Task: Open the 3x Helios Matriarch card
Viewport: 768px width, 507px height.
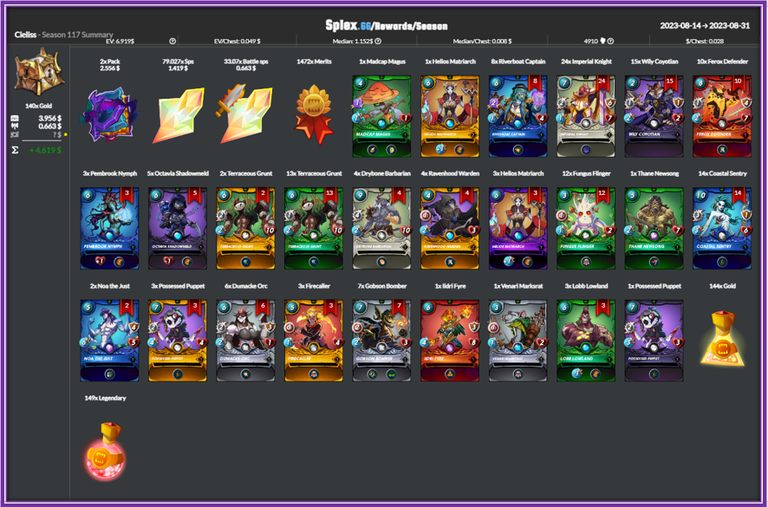Action: click(x=518, y=228)
